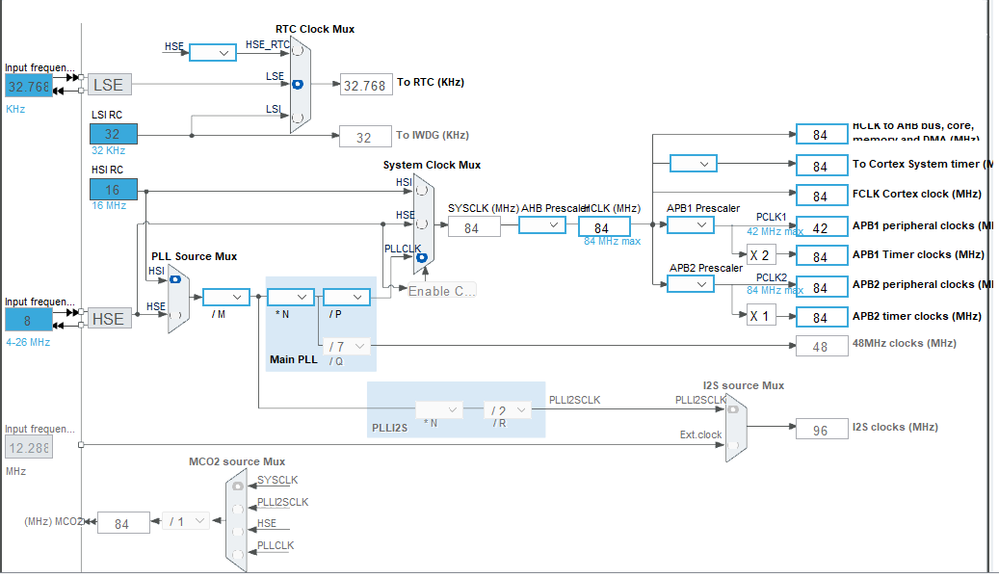Click the LSE input frequency field 32.768
Screen dimensions: 999x578
tap(29, 86)
